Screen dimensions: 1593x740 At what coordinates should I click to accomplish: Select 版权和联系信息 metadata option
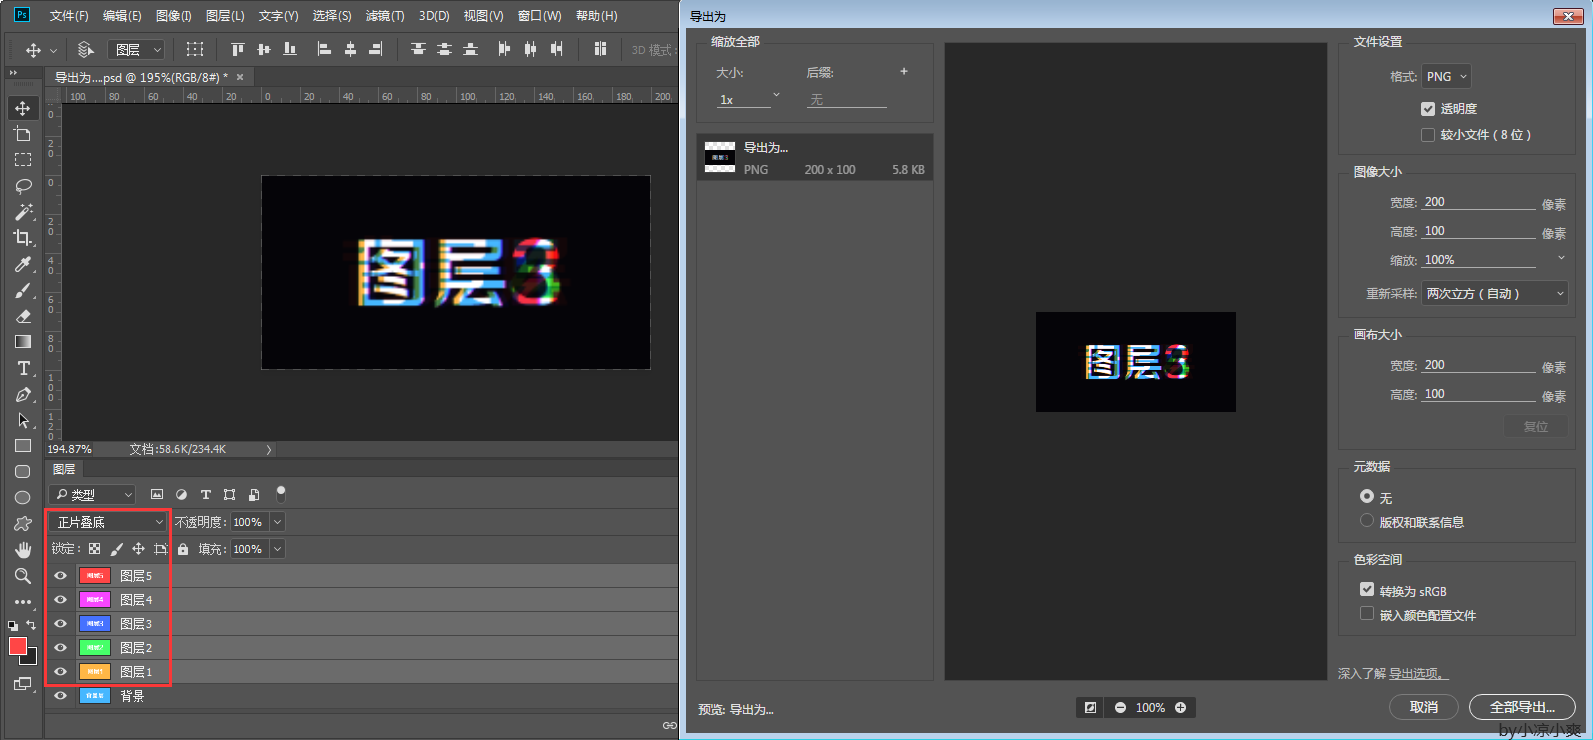tap(1367, 521)
